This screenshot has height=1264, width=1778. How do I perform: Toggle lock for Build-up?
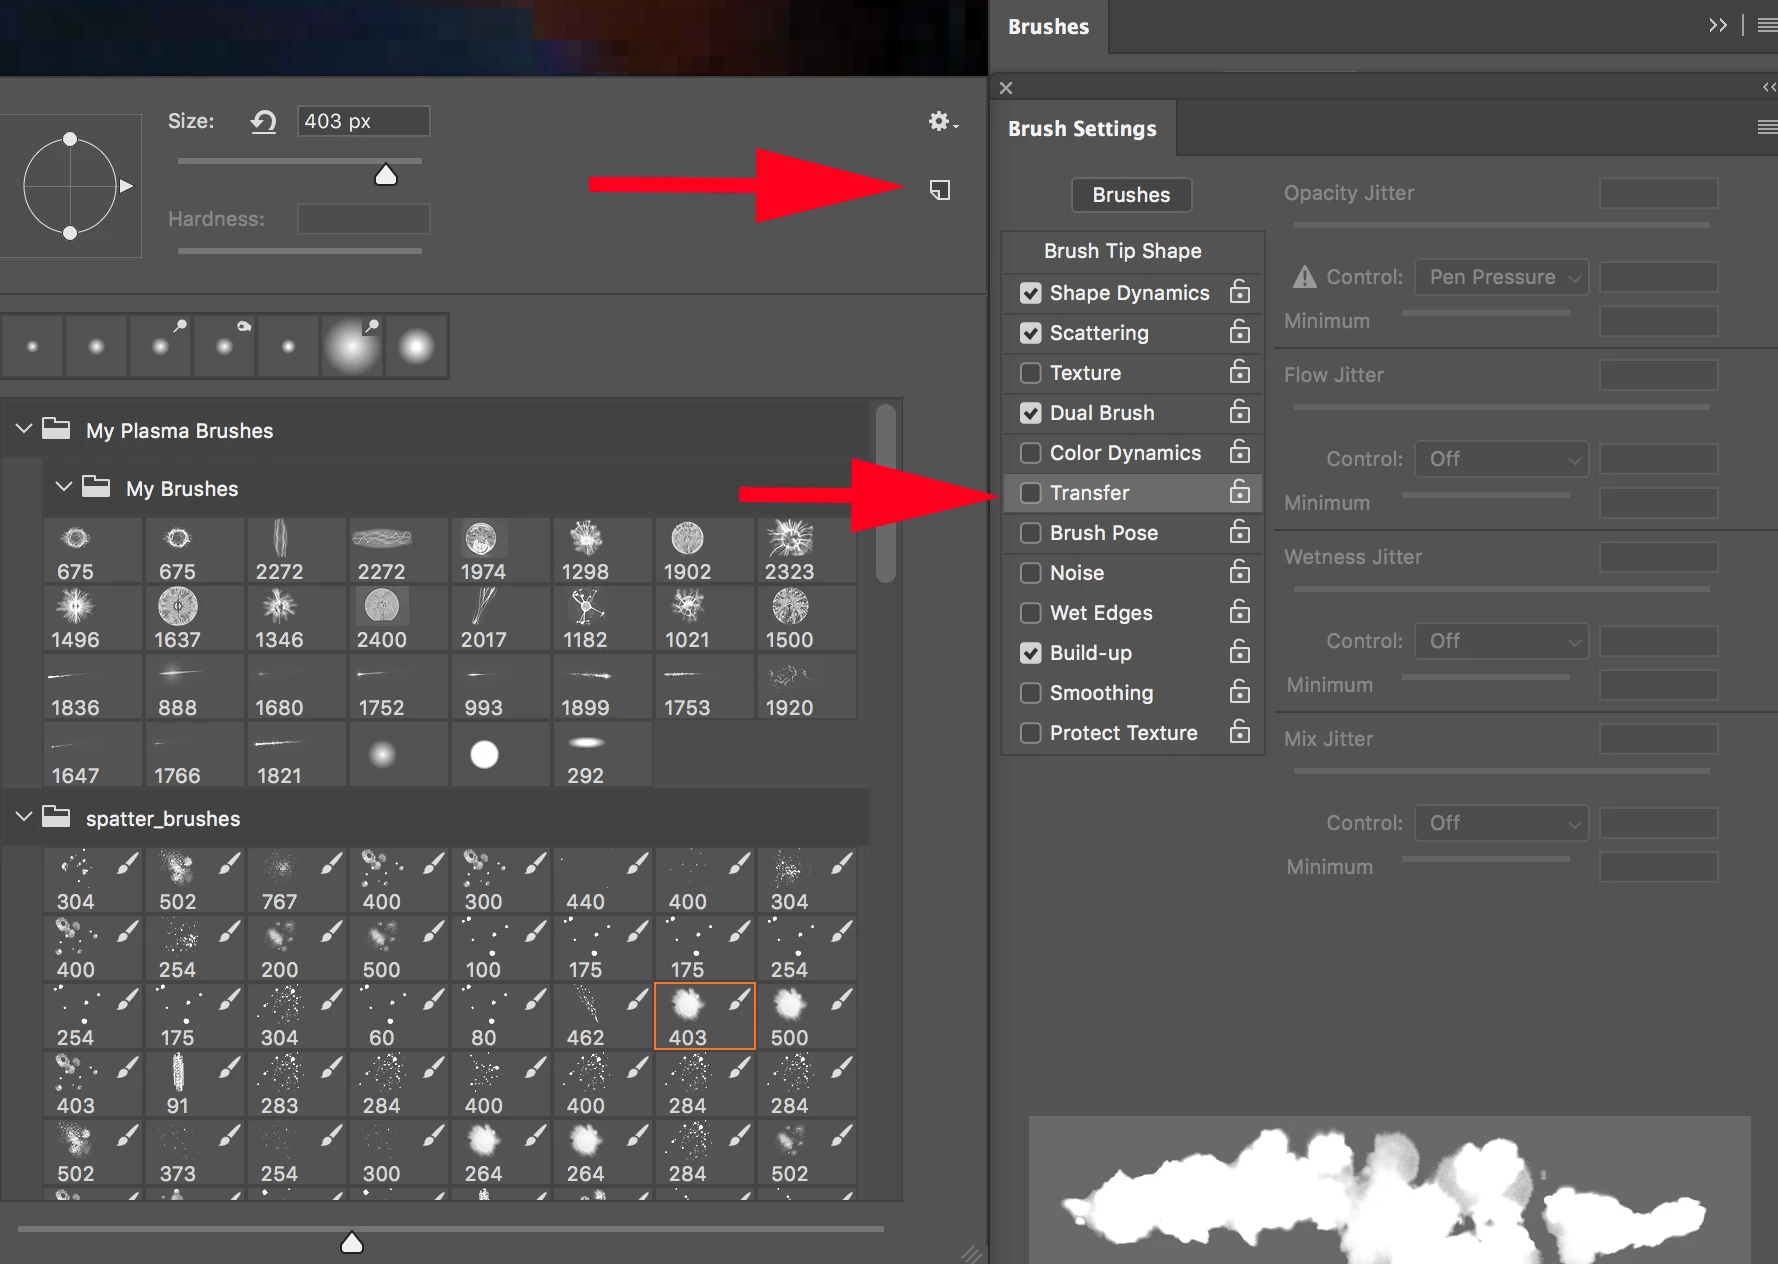[1240, 652]
